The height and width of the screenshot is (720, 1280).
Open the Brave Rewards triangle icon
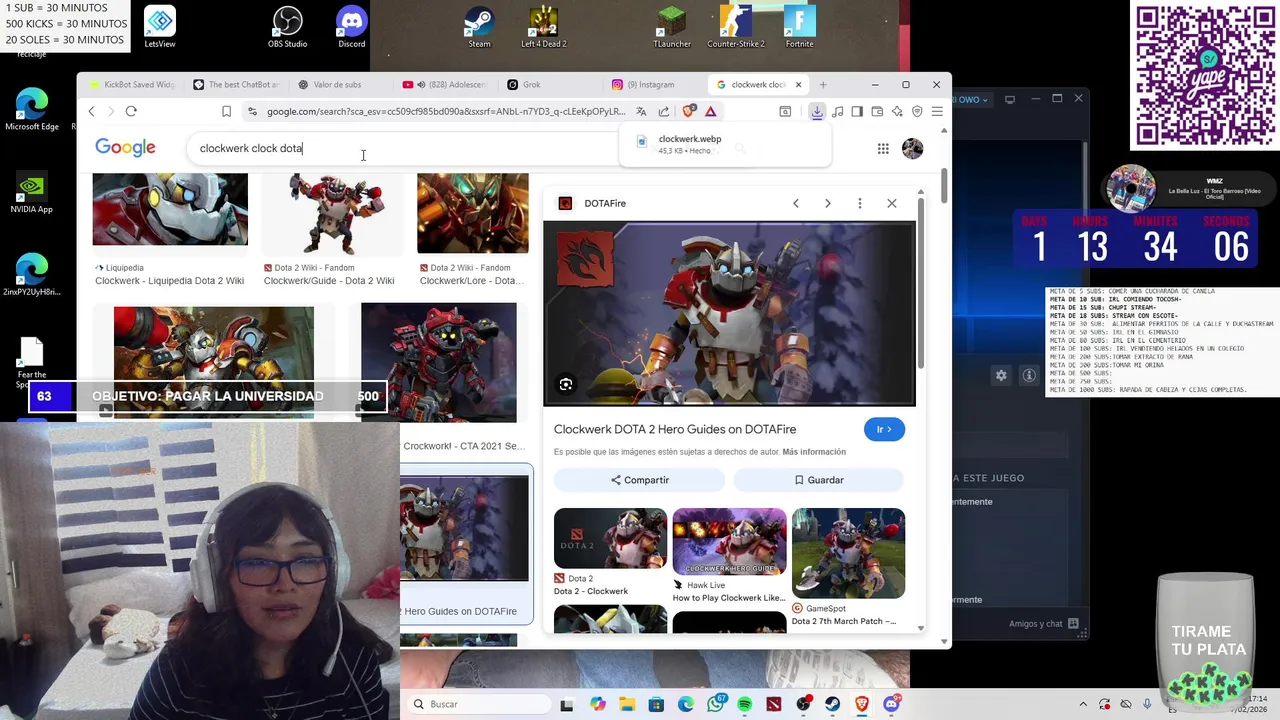point(710,111)
